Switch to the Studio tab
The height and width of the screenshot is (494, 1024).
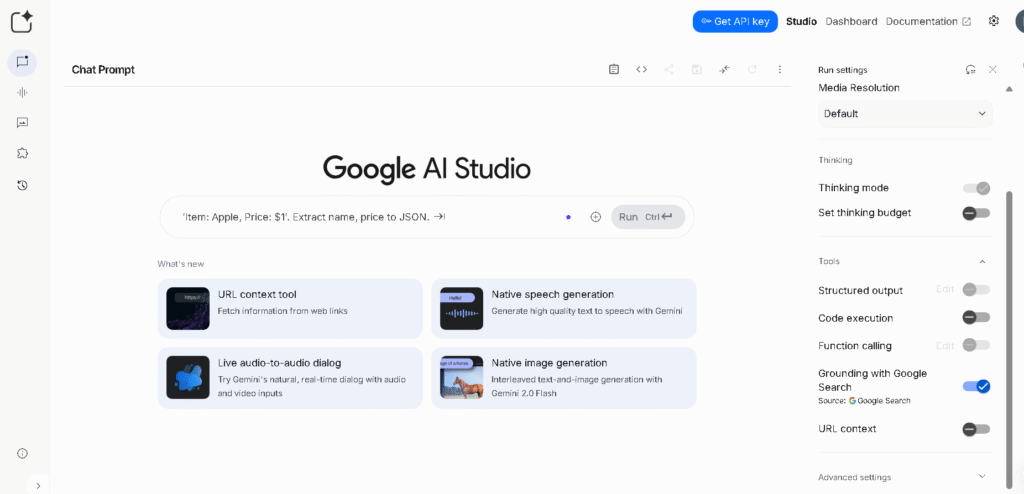[801, 21]
